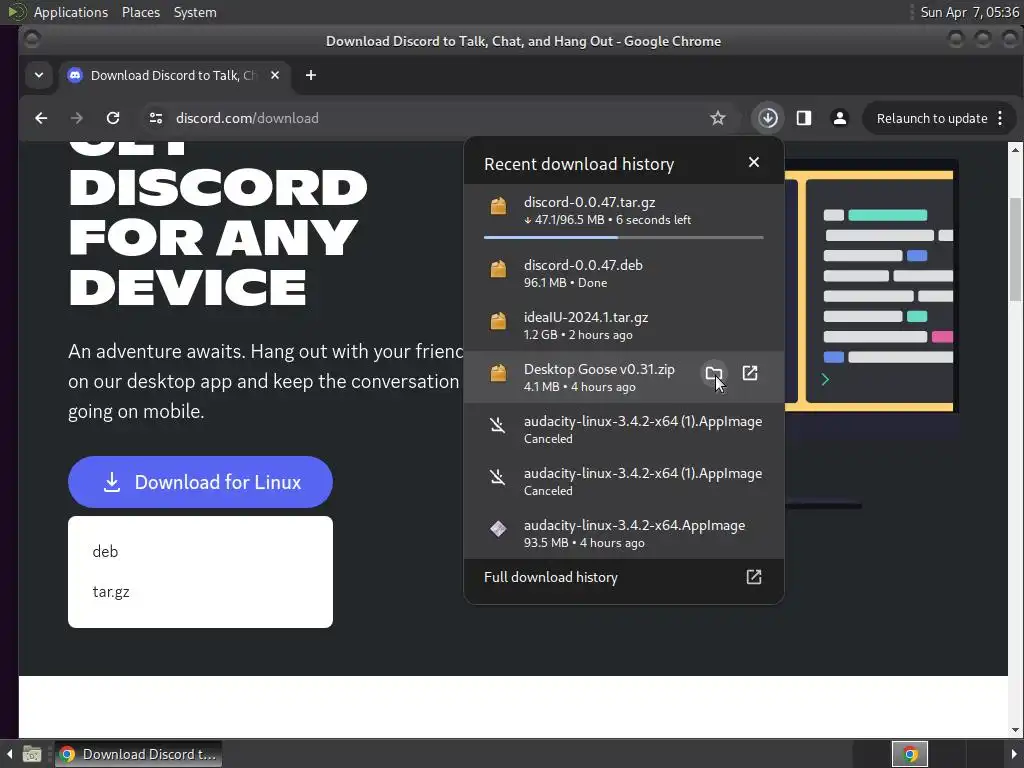Select the Download Discord browser tab

tap(174, 75)
